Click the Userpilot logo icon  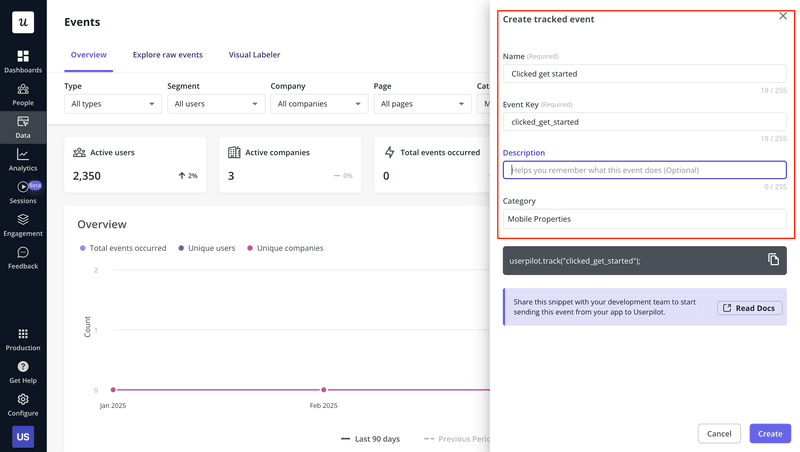[x=23, y=22]
